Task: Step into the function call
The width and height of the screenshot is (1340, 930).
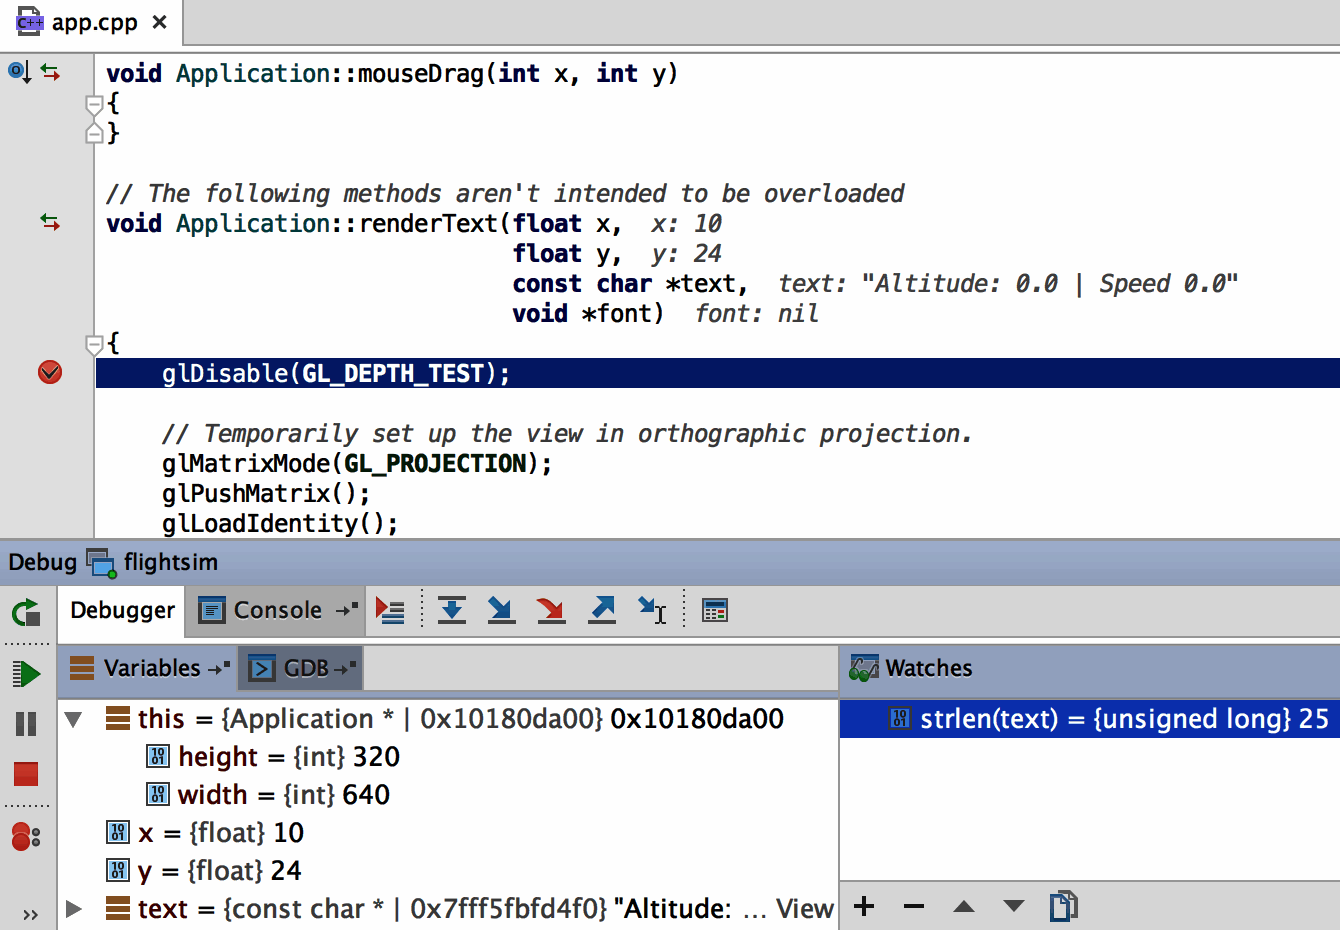Action: 500,610
